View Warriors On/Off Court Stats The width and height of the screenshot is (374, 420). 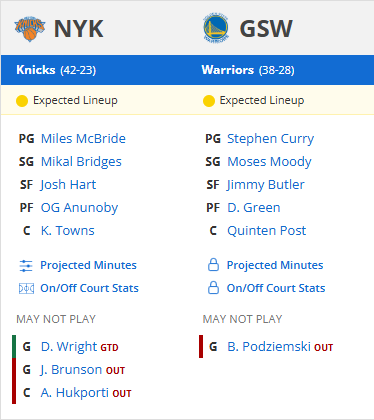[276, 288]
